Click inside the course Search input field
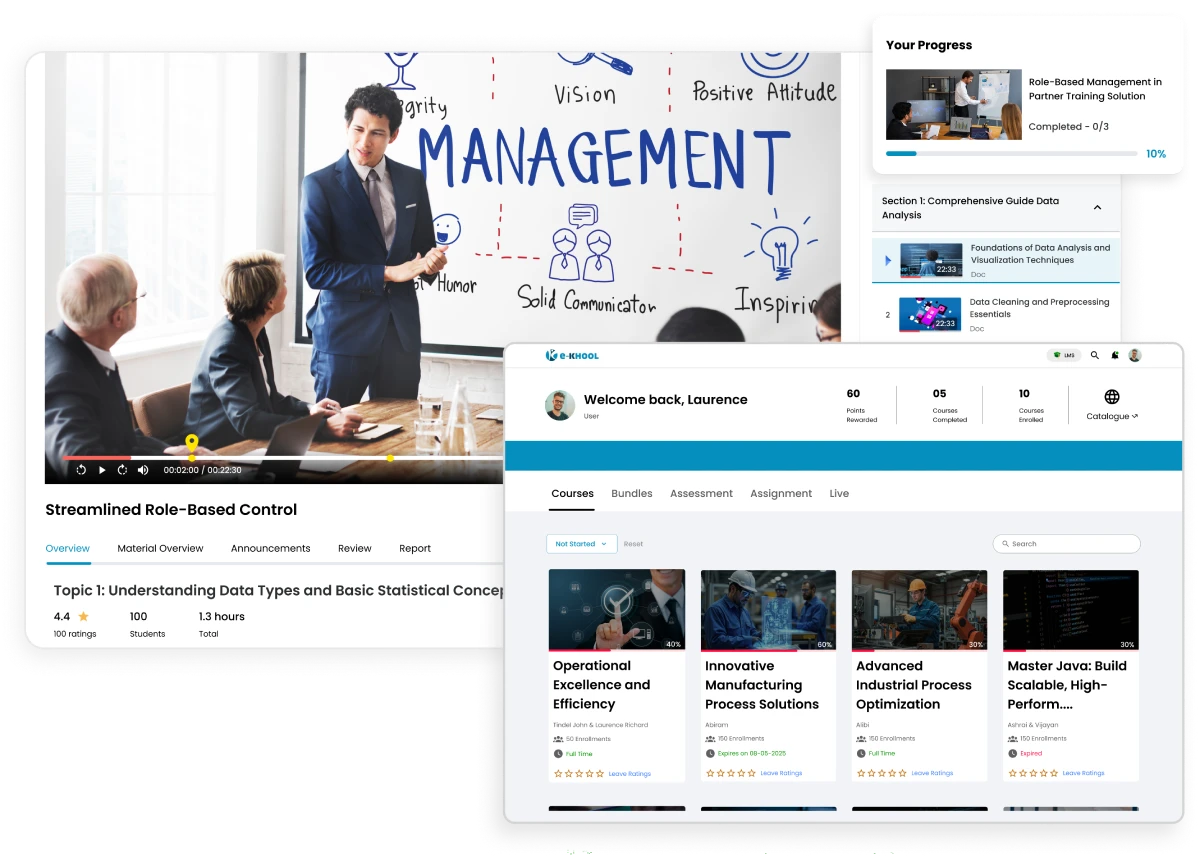Viewport: 1200px width, 856px height. [1066, 543]
